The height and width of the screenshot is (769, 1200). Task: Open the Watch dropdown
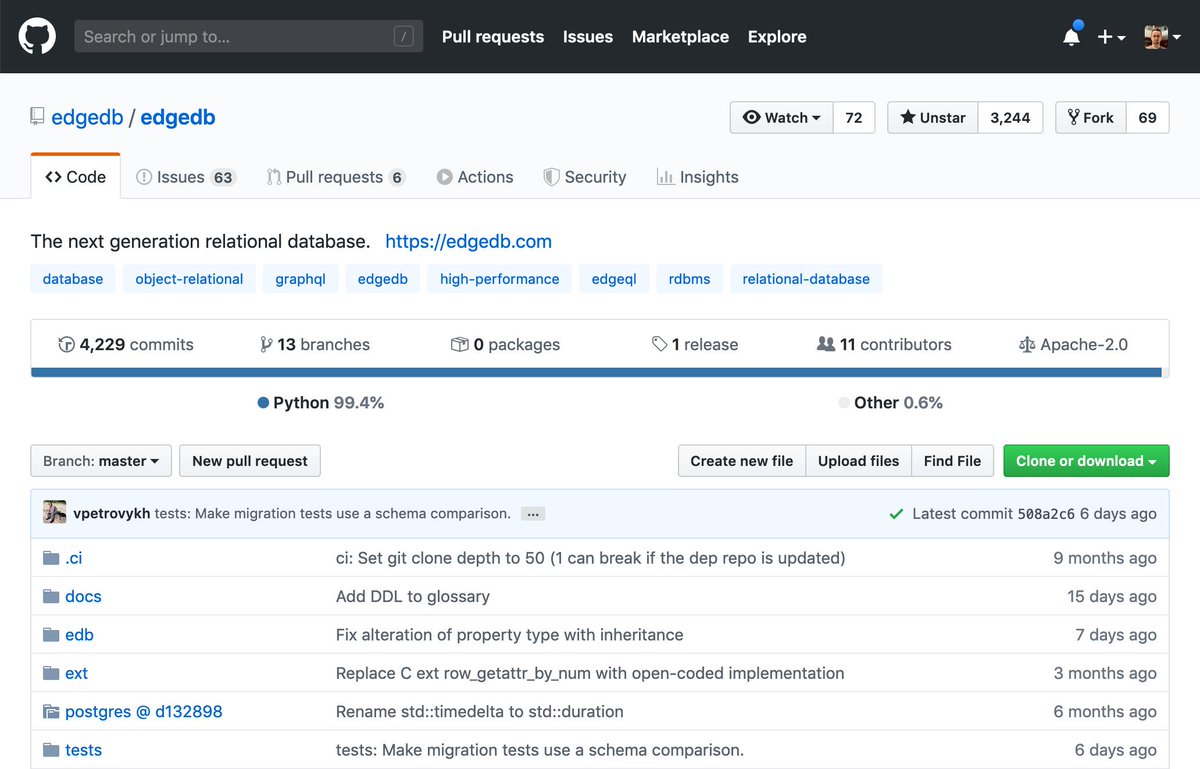[782, 117]
